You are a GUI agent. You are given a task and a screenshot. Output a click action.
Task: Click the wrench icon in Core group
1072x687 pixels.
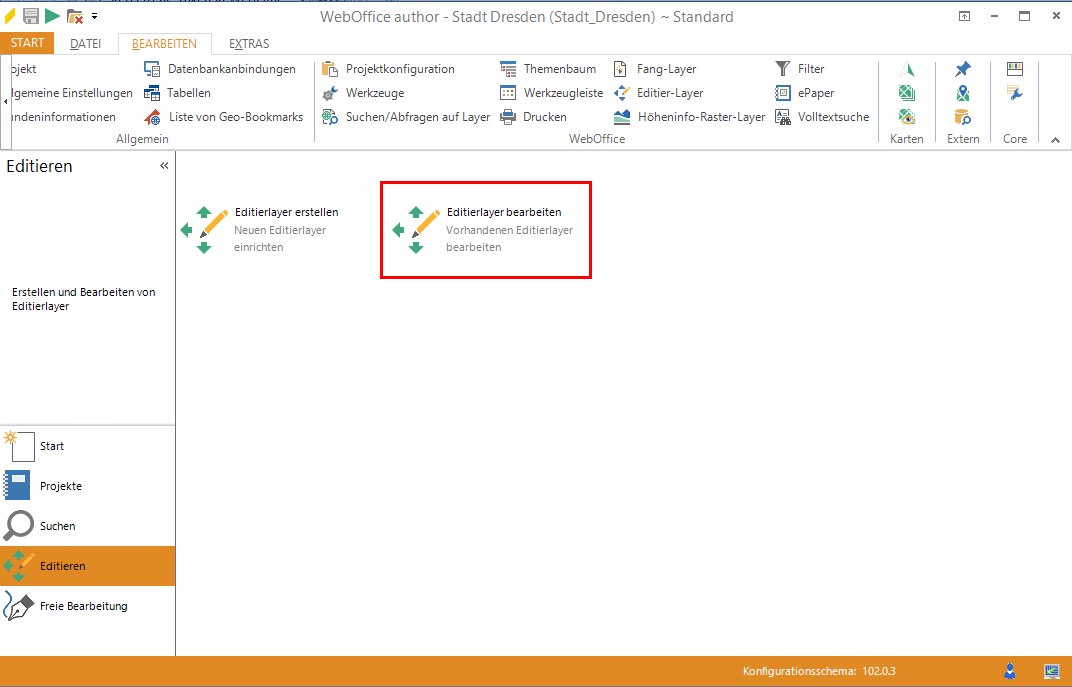click(x=1015, y=93)
